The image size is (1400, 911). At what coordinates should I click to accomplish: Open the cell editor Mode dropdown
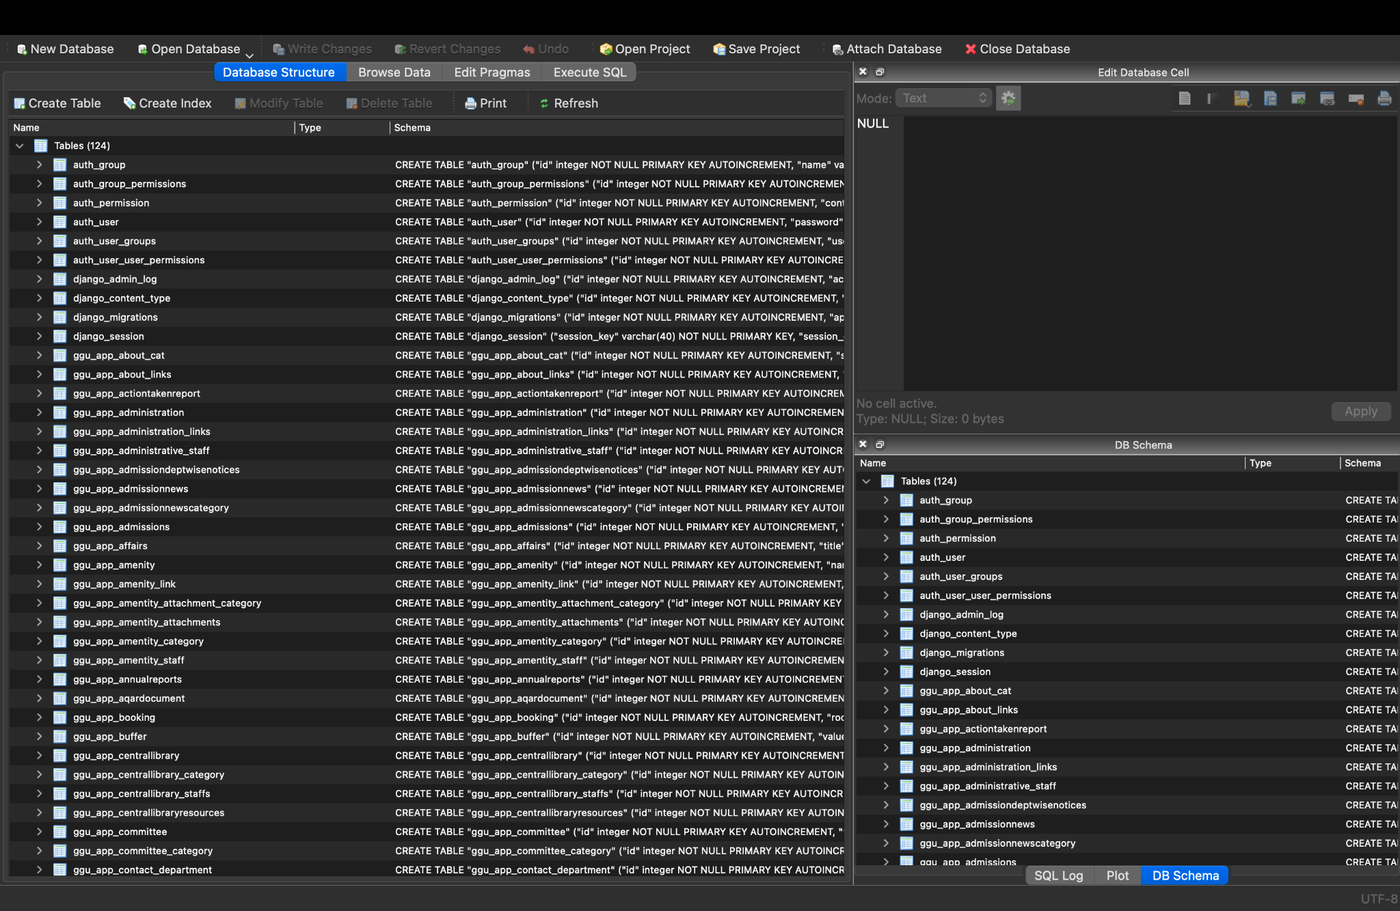pos(943,98)
